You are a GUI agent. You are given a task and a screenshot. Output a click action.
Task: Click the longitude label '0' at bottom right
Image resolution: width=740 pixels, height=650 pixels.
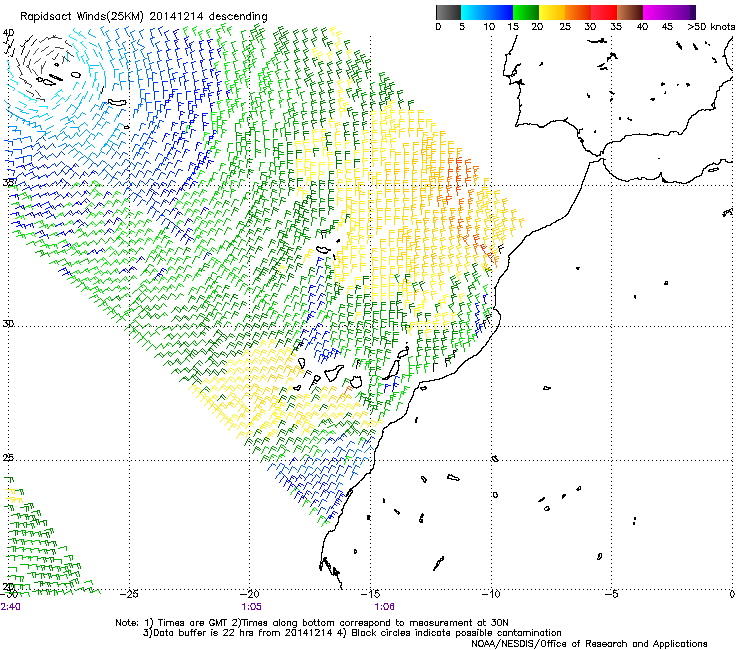(x=732, y=594)
